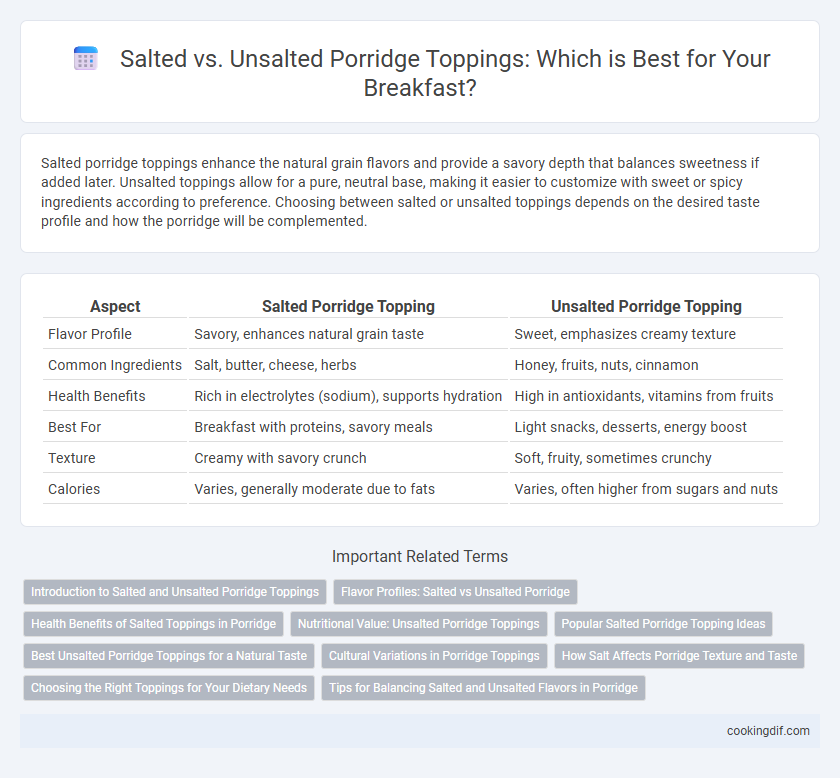
Task: Click the cell 'Rich in electrolytes (sodium), supports hydration'
Action: point(348,396)
